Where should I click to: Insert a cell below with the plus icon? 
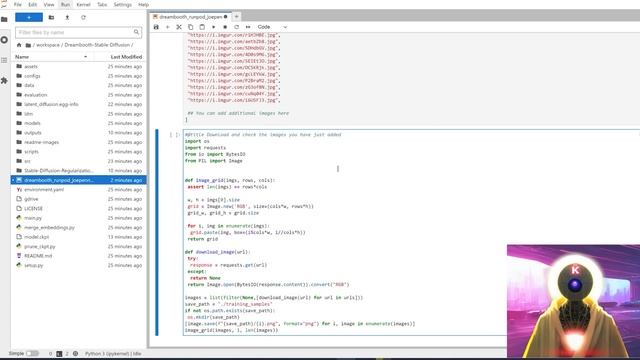167,27
